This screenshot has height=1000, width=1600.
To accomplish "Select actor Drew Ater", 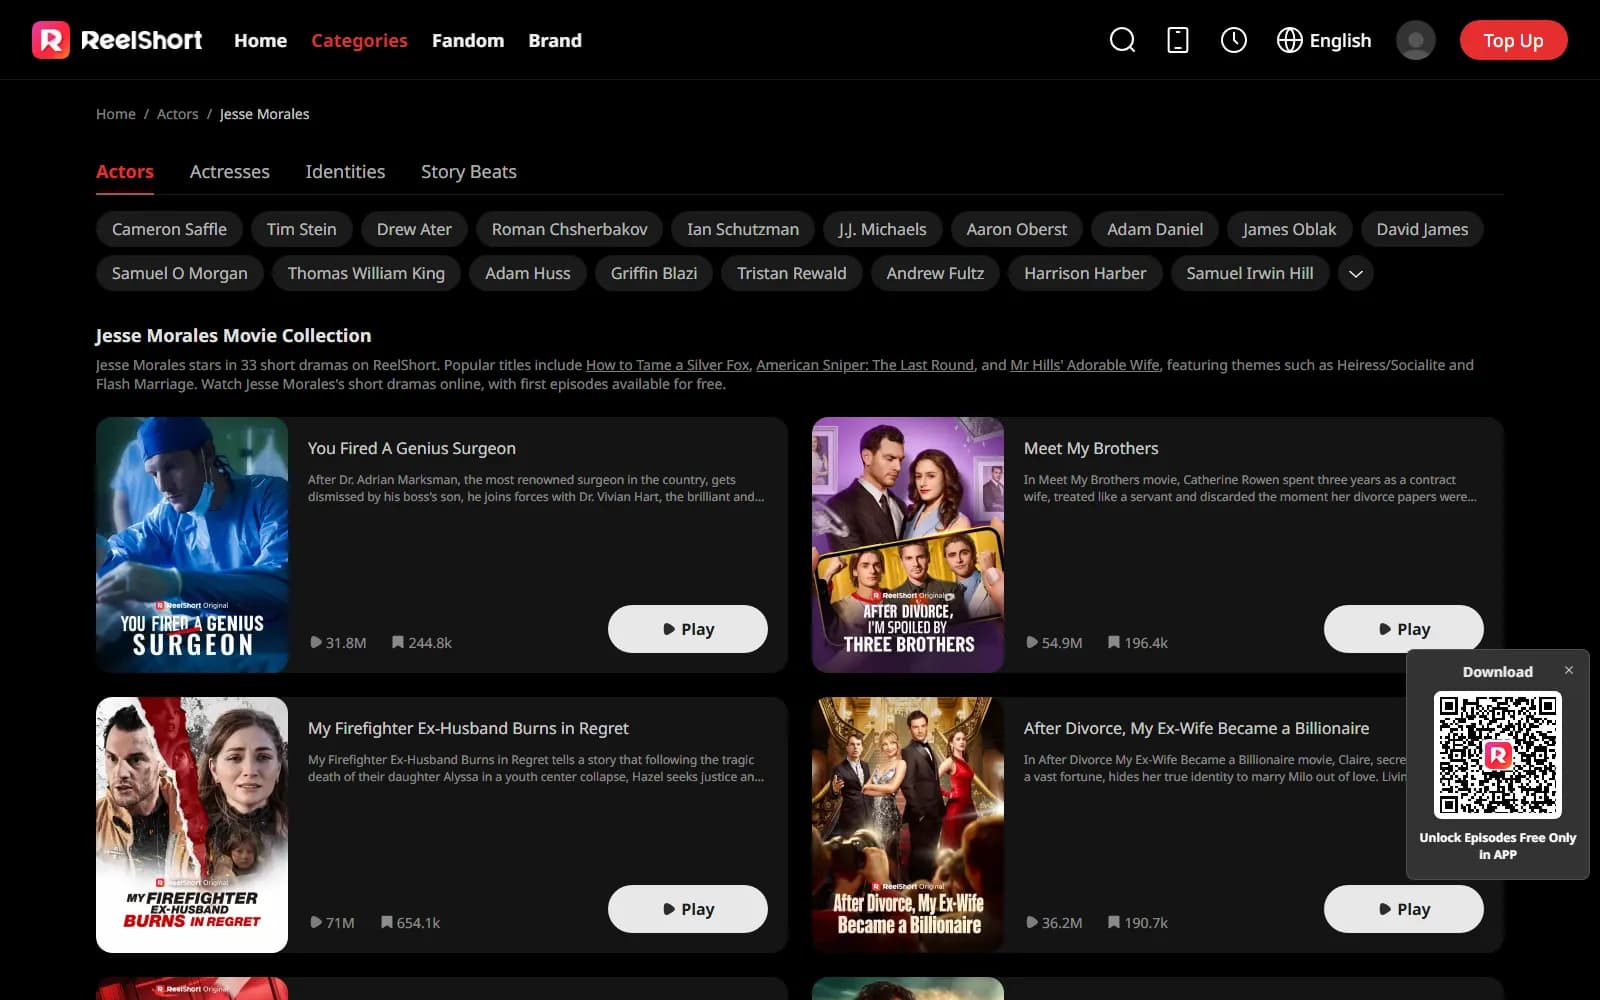I will tap(414, 229).
